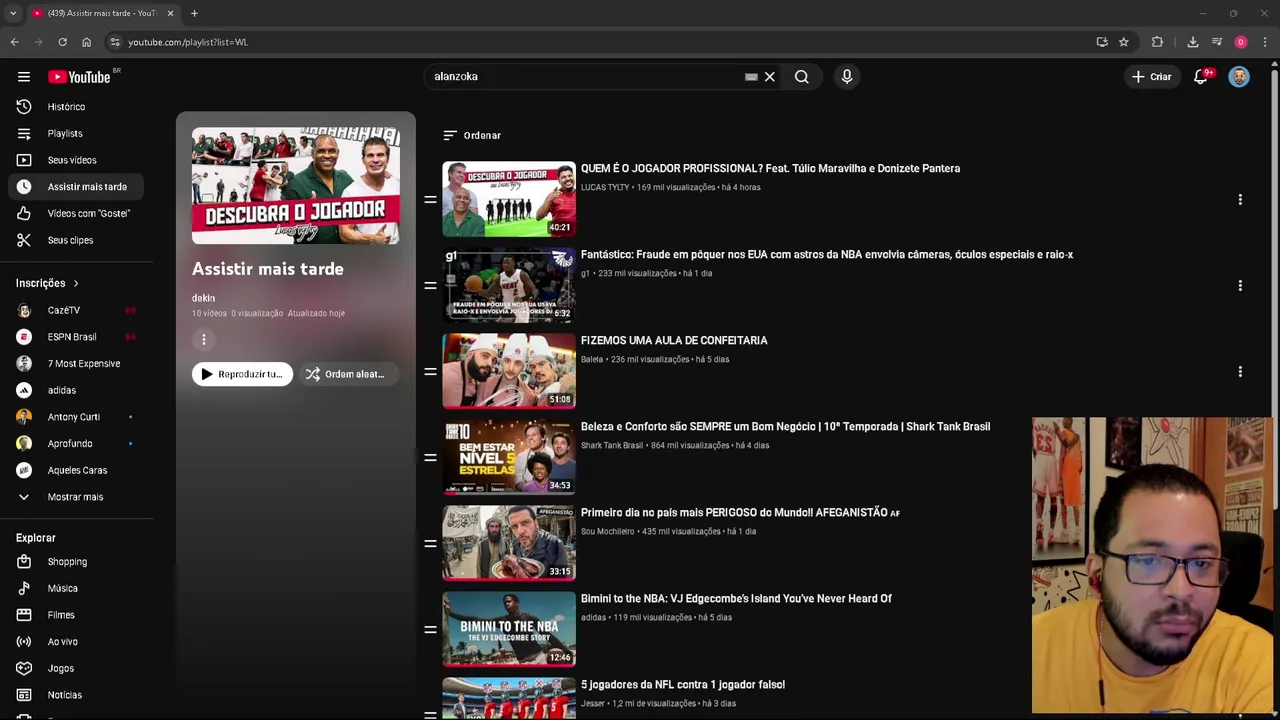Click the drag handle of the AFEGANISTÃO video
The width and height of the screenshot is (1280, 720).
[430, 544]
